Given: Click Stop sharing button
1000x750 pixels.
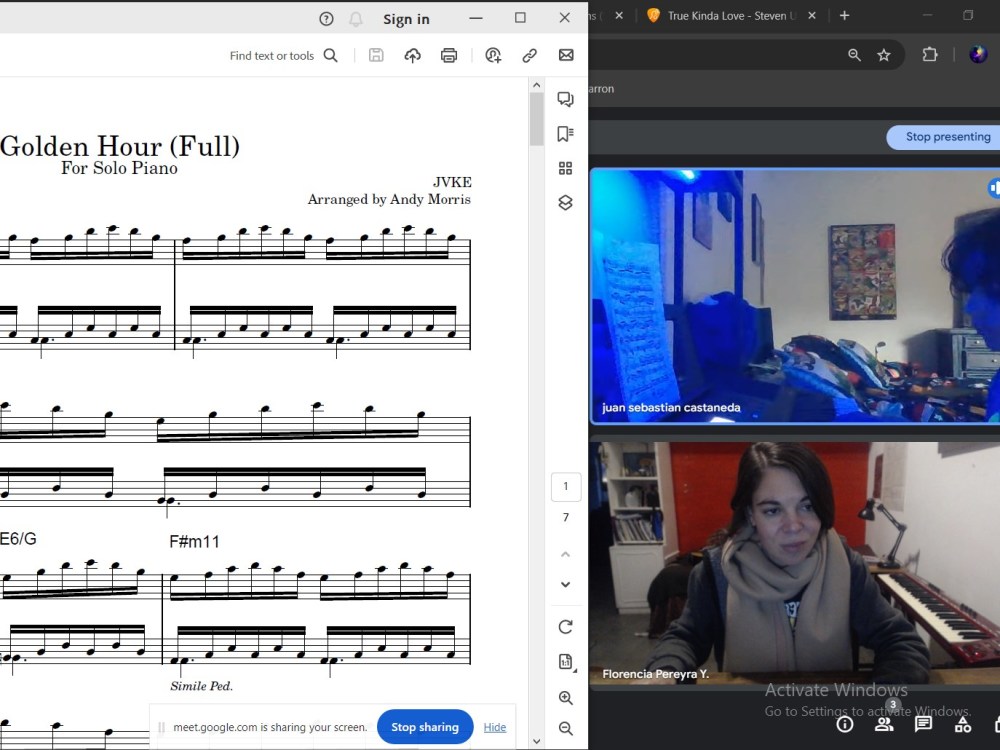Looking at the screenshot, I should (x=425, y=727).
